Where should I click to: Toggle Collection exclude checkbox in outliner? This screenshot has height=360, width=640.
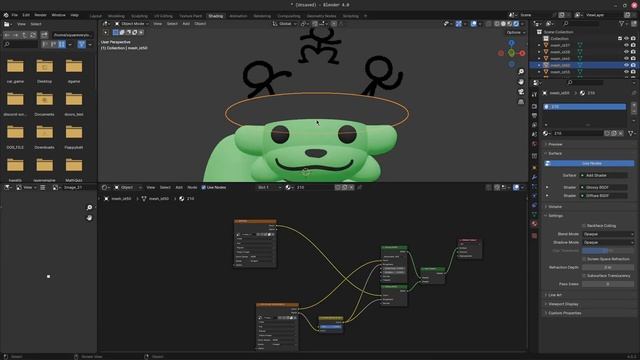620,38
